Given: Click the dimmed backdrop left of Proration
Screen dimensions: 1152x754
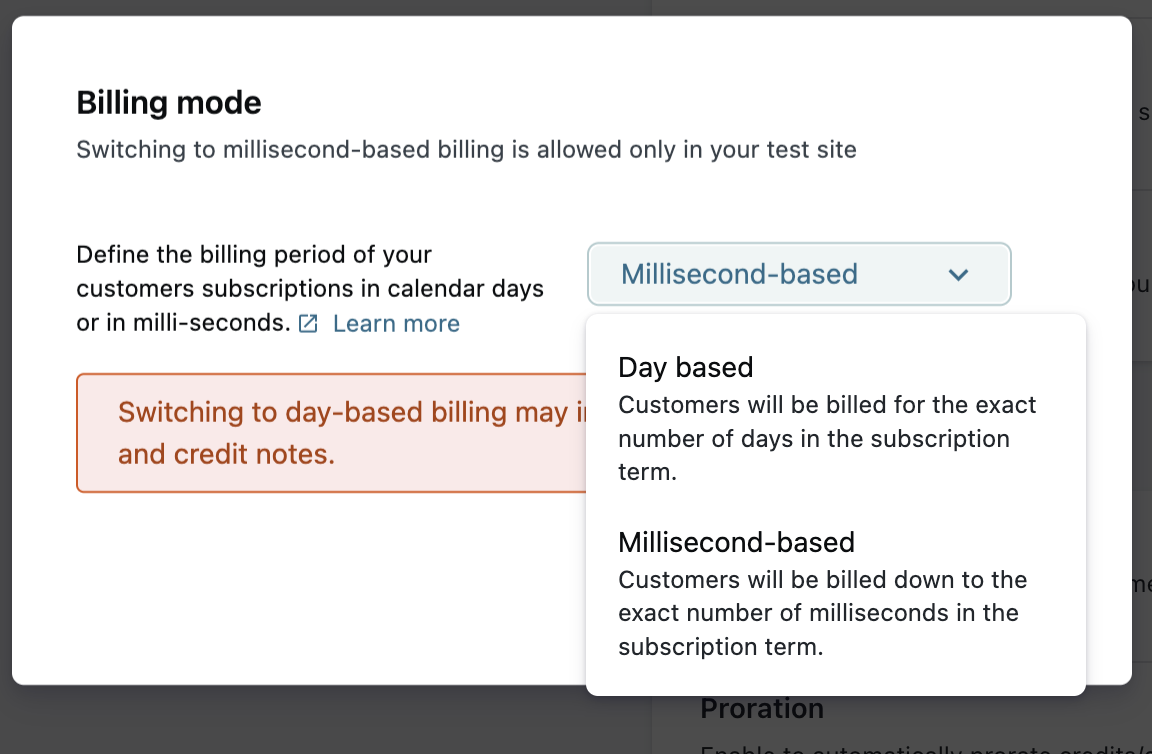Looking at the screenshot, I should [330, 720].
